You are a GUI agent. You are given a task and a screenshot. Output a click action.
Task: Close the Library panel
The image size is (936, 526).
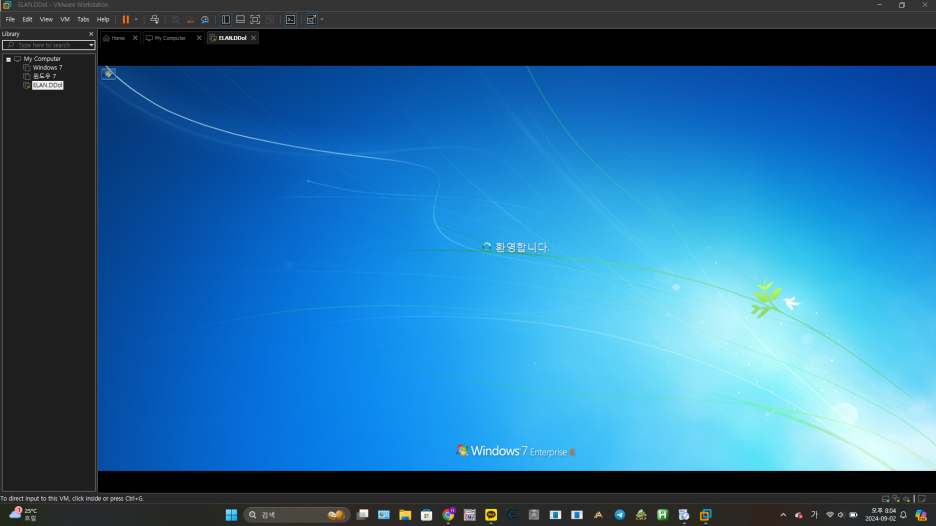[x=91, y=34]
